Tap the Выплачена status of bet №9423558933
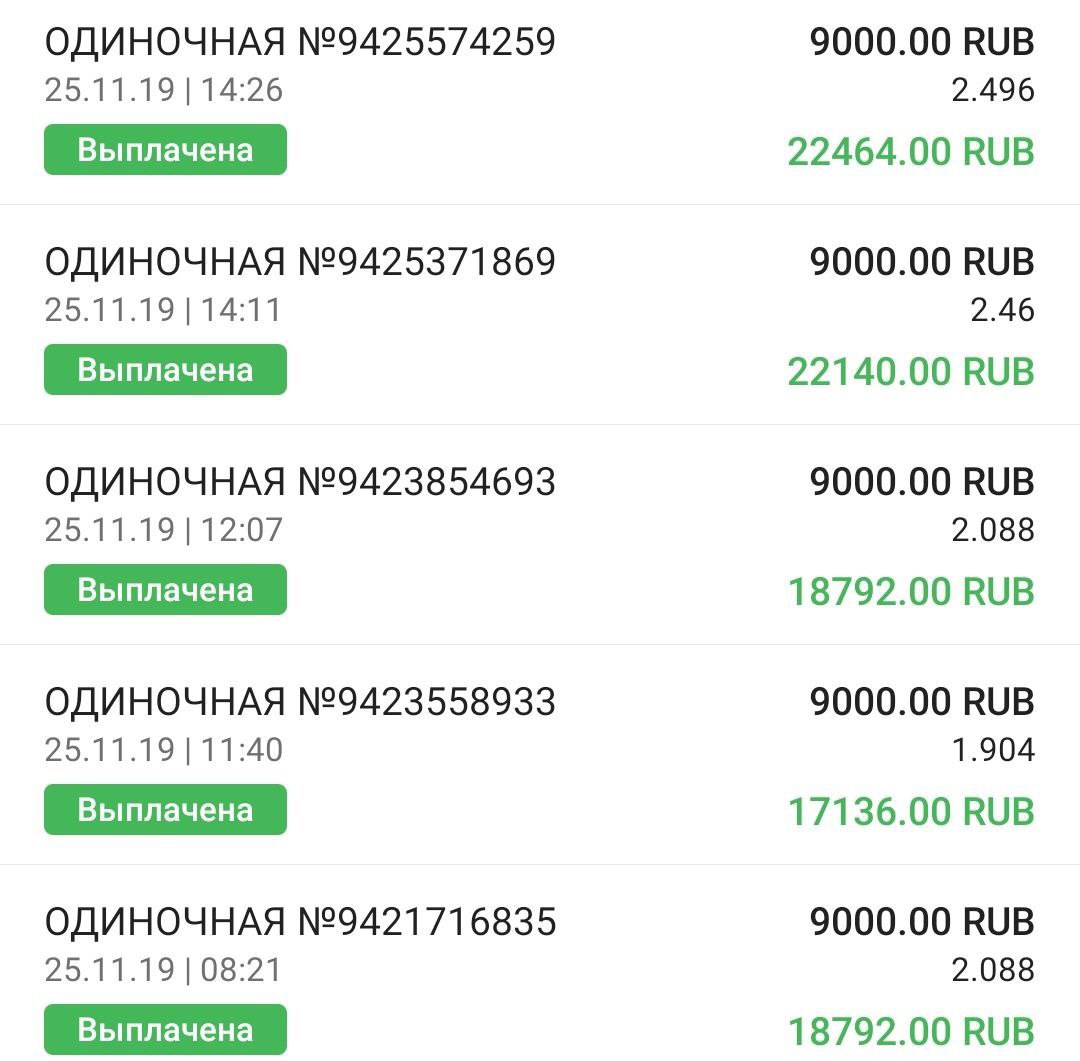Viewport: 1080px width, 1061px height. 165,810
